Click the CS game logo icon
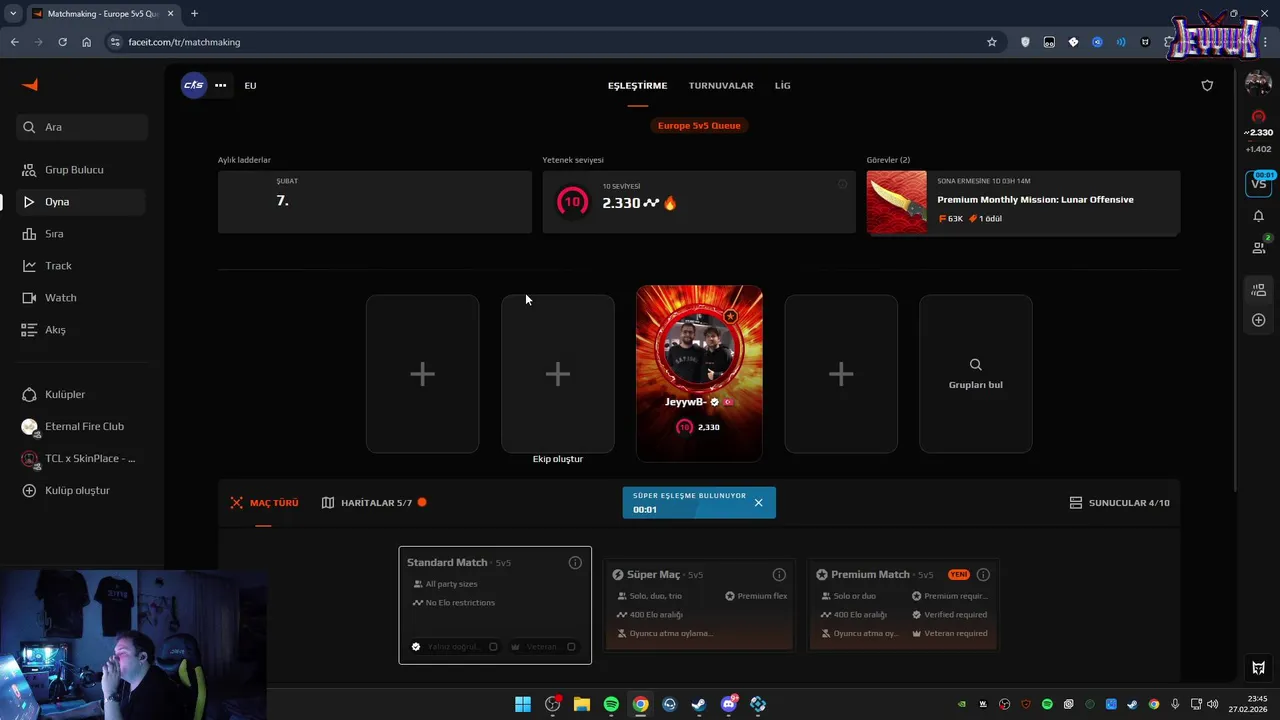Screen dimensions: 1280x720 (x=194, y=85)
